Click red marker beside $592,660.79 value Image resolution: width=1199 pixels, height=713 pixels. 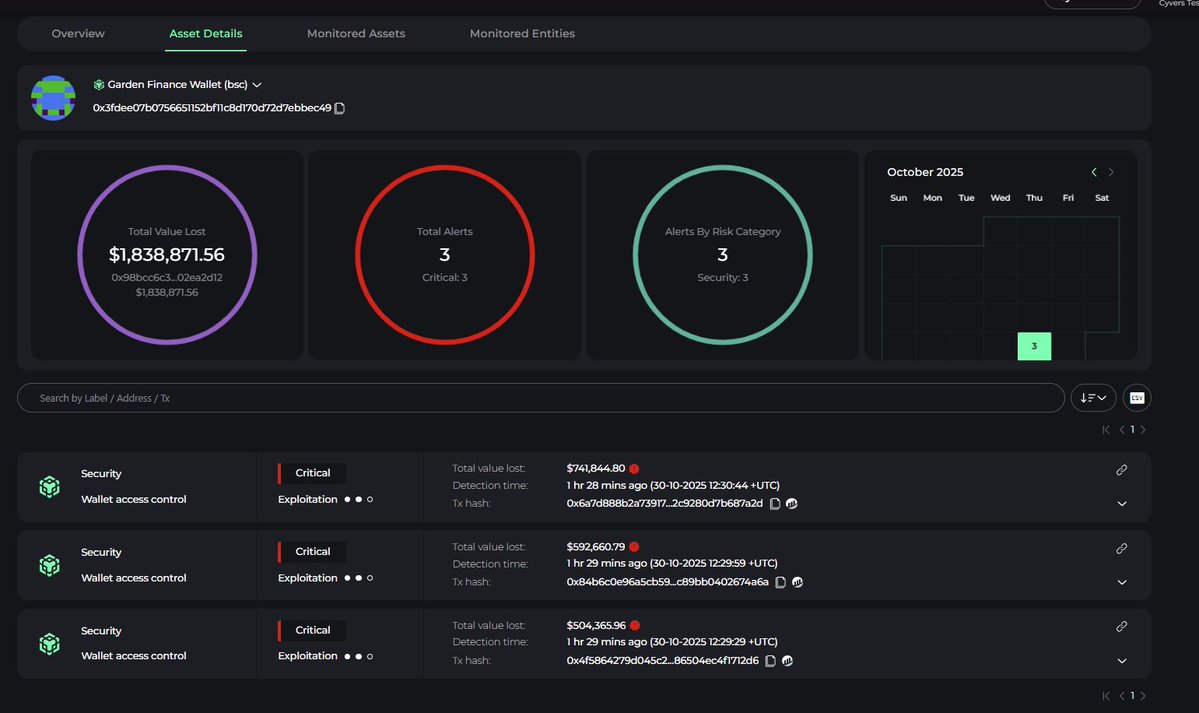coord(634,547)
